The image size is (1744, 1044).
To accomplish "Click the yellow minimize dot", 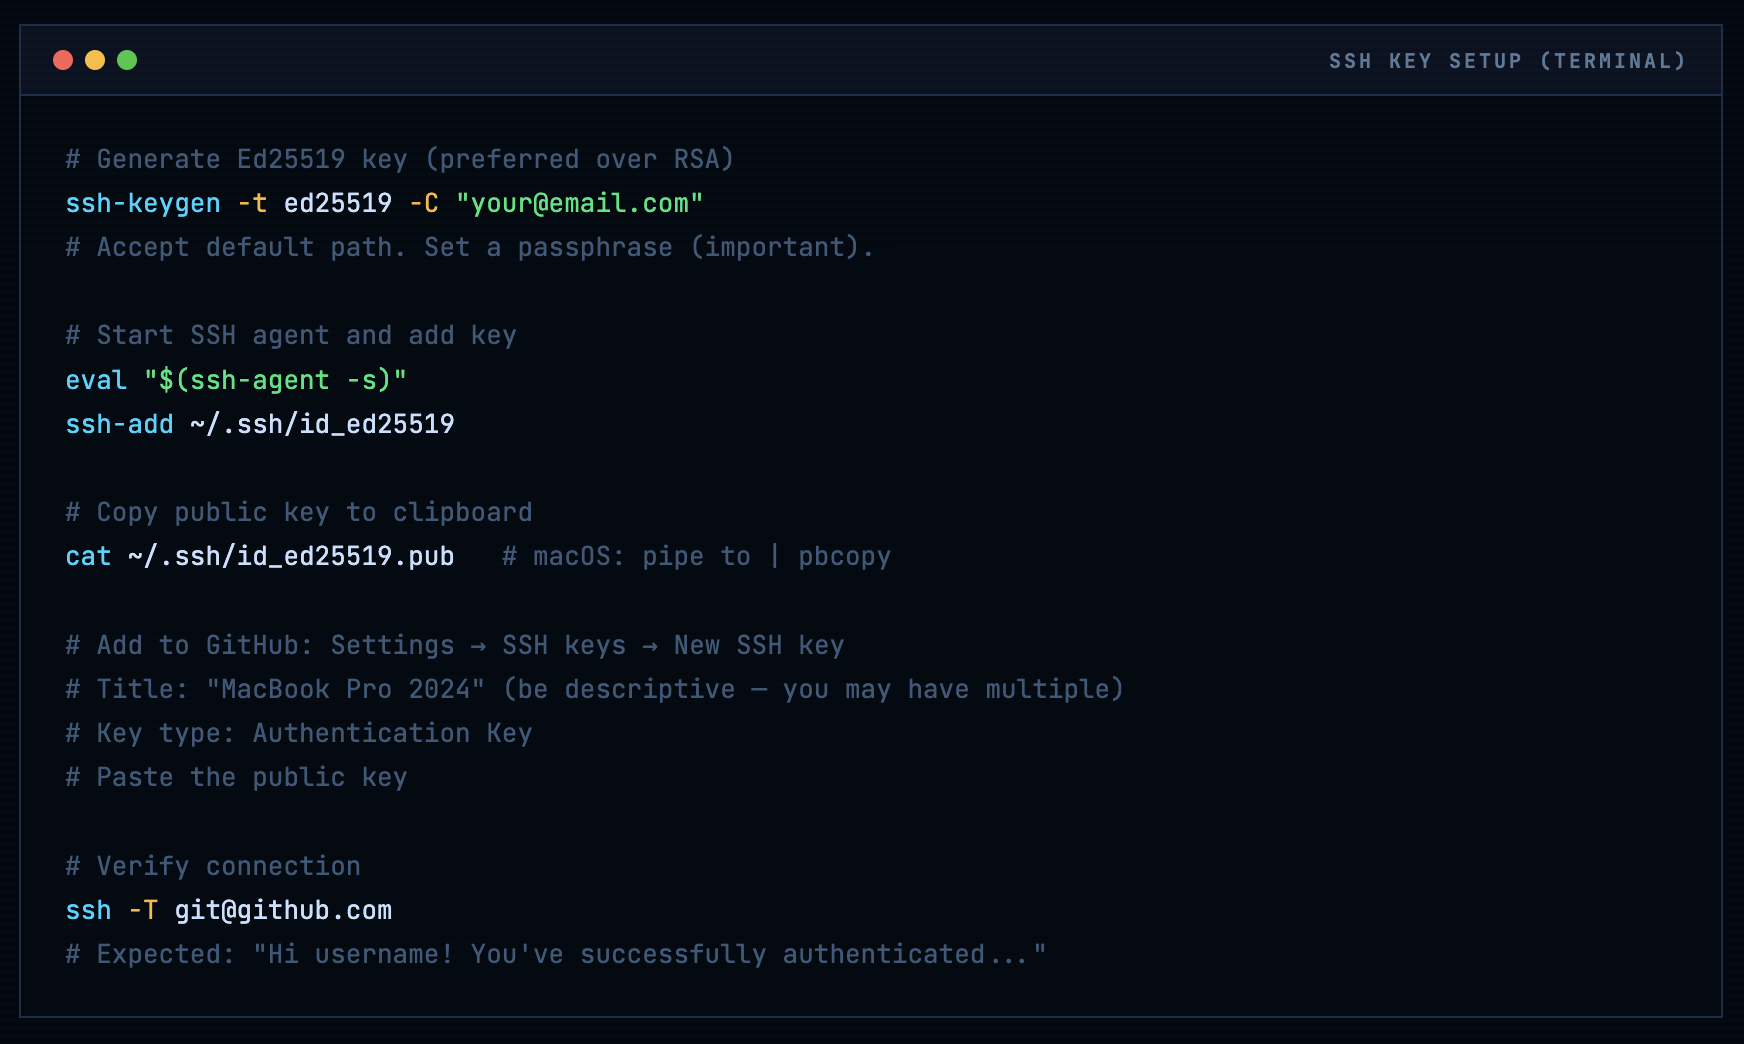I will point(95,60).
